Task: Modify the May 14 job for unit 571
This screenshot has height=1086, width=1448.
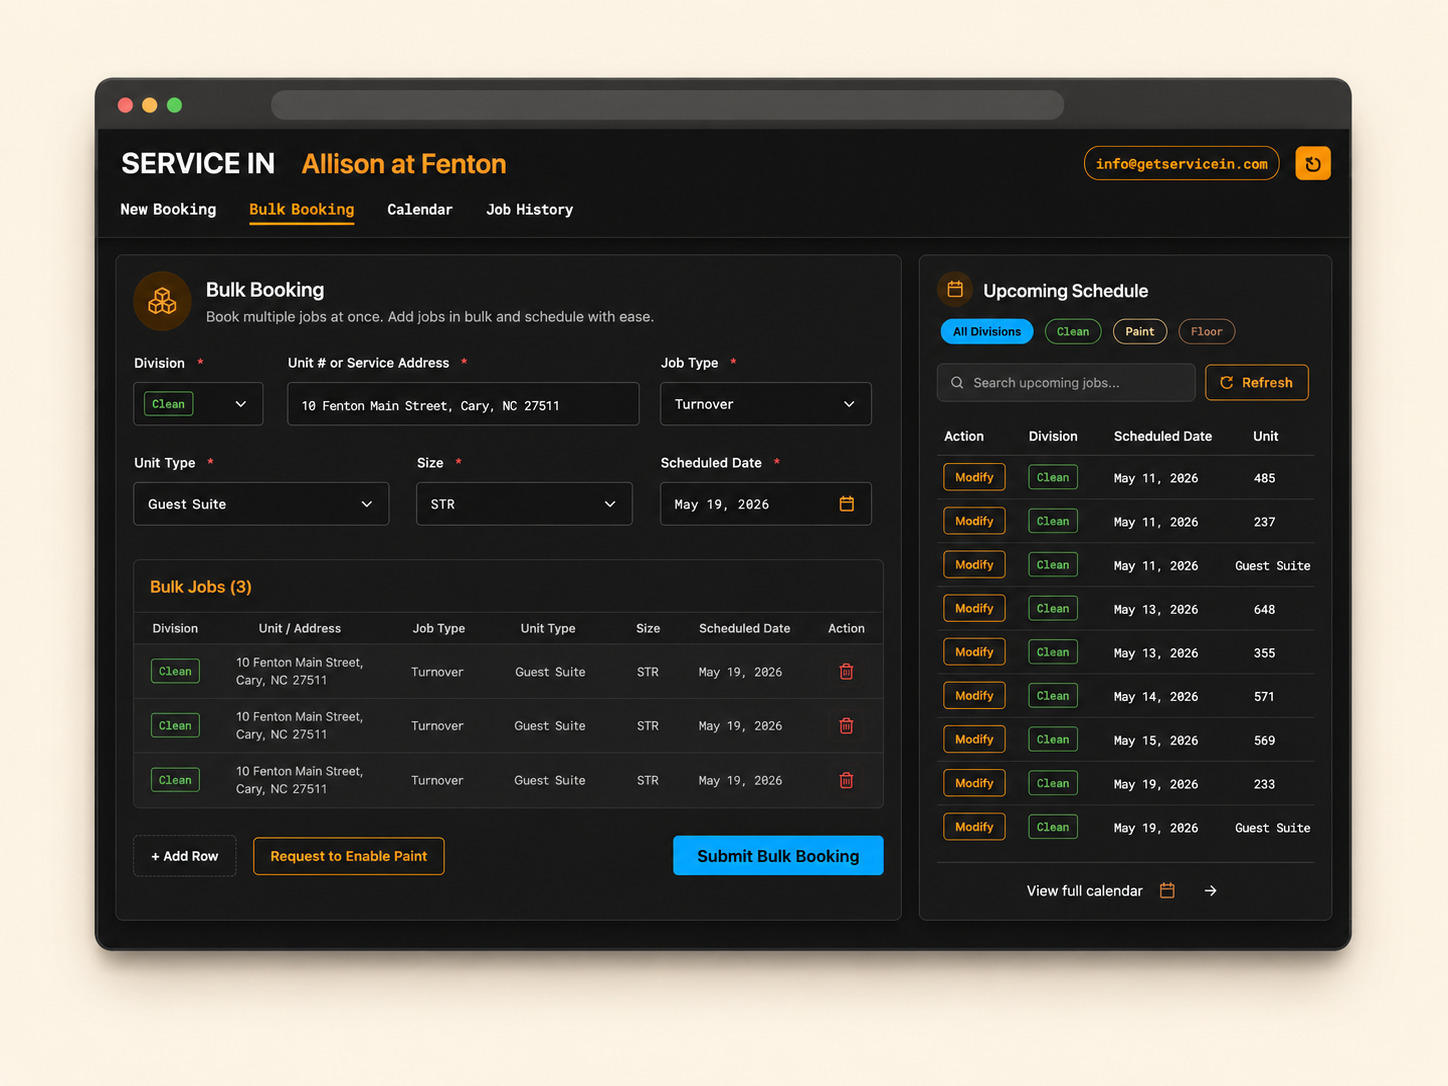Action: pos(974,696)
